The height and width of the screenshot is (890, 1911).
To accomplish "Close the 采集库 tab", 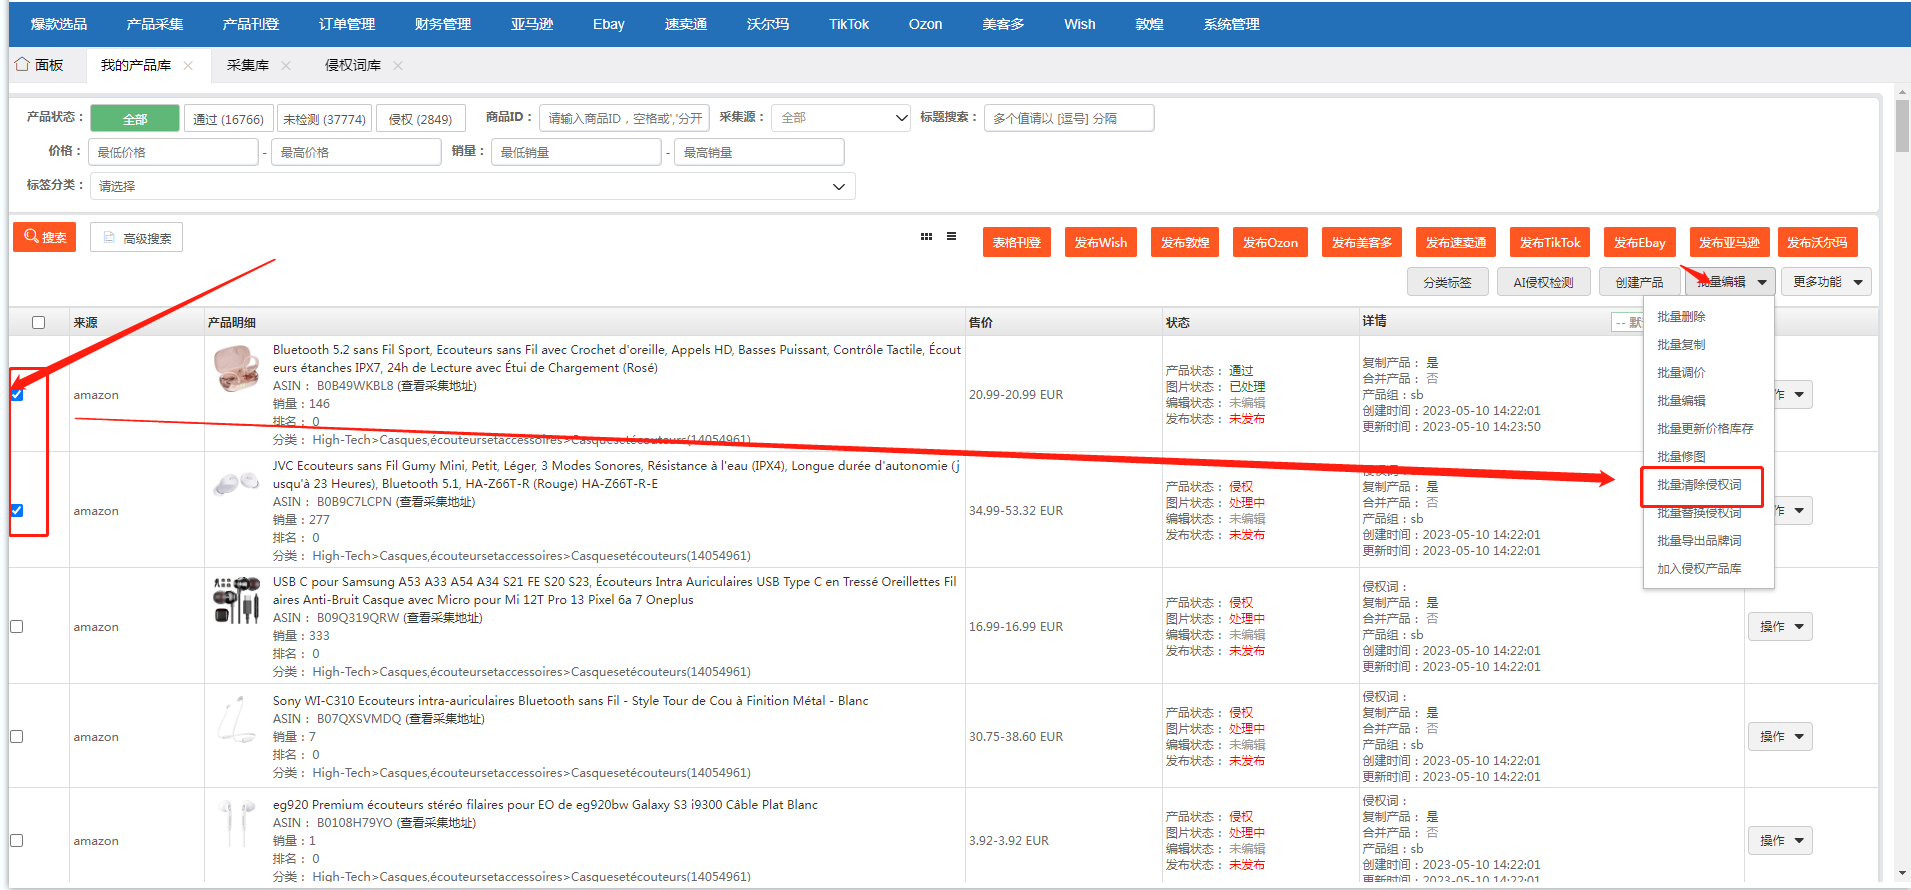I will click(286, 66).
